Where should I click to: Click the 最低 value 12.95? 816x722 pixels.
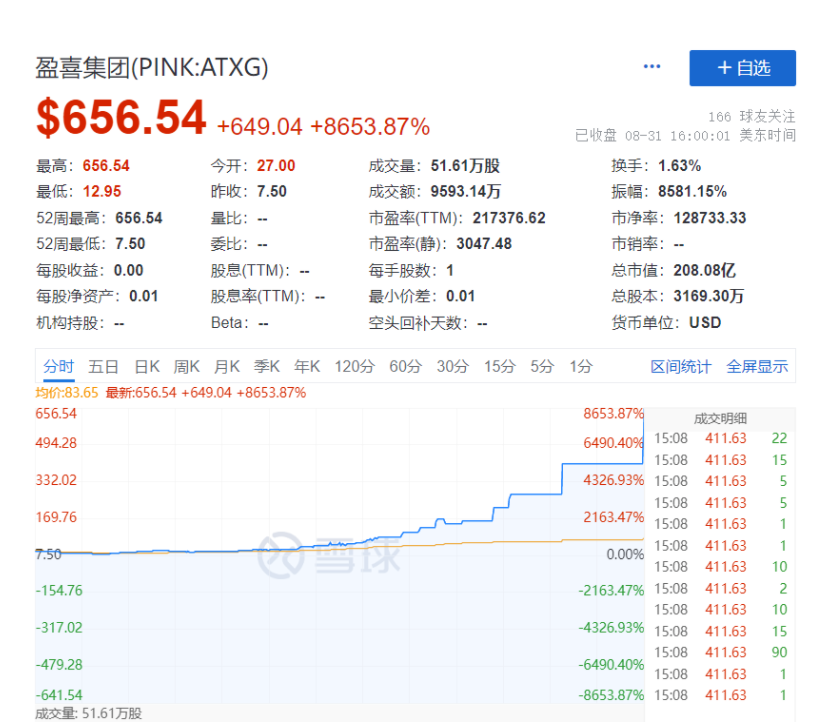pos(102,192)
